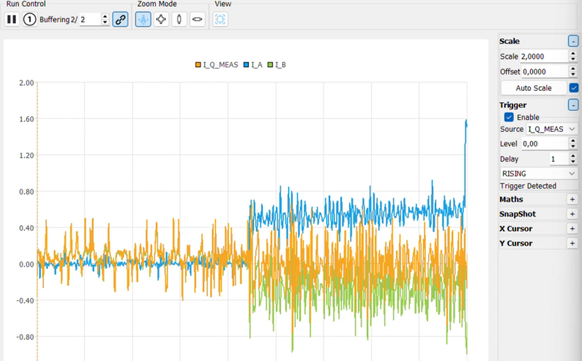Select the auto zoom mode icon
Image resolution: width=582 pixels, height=361 pixels.
coord(143,19)
